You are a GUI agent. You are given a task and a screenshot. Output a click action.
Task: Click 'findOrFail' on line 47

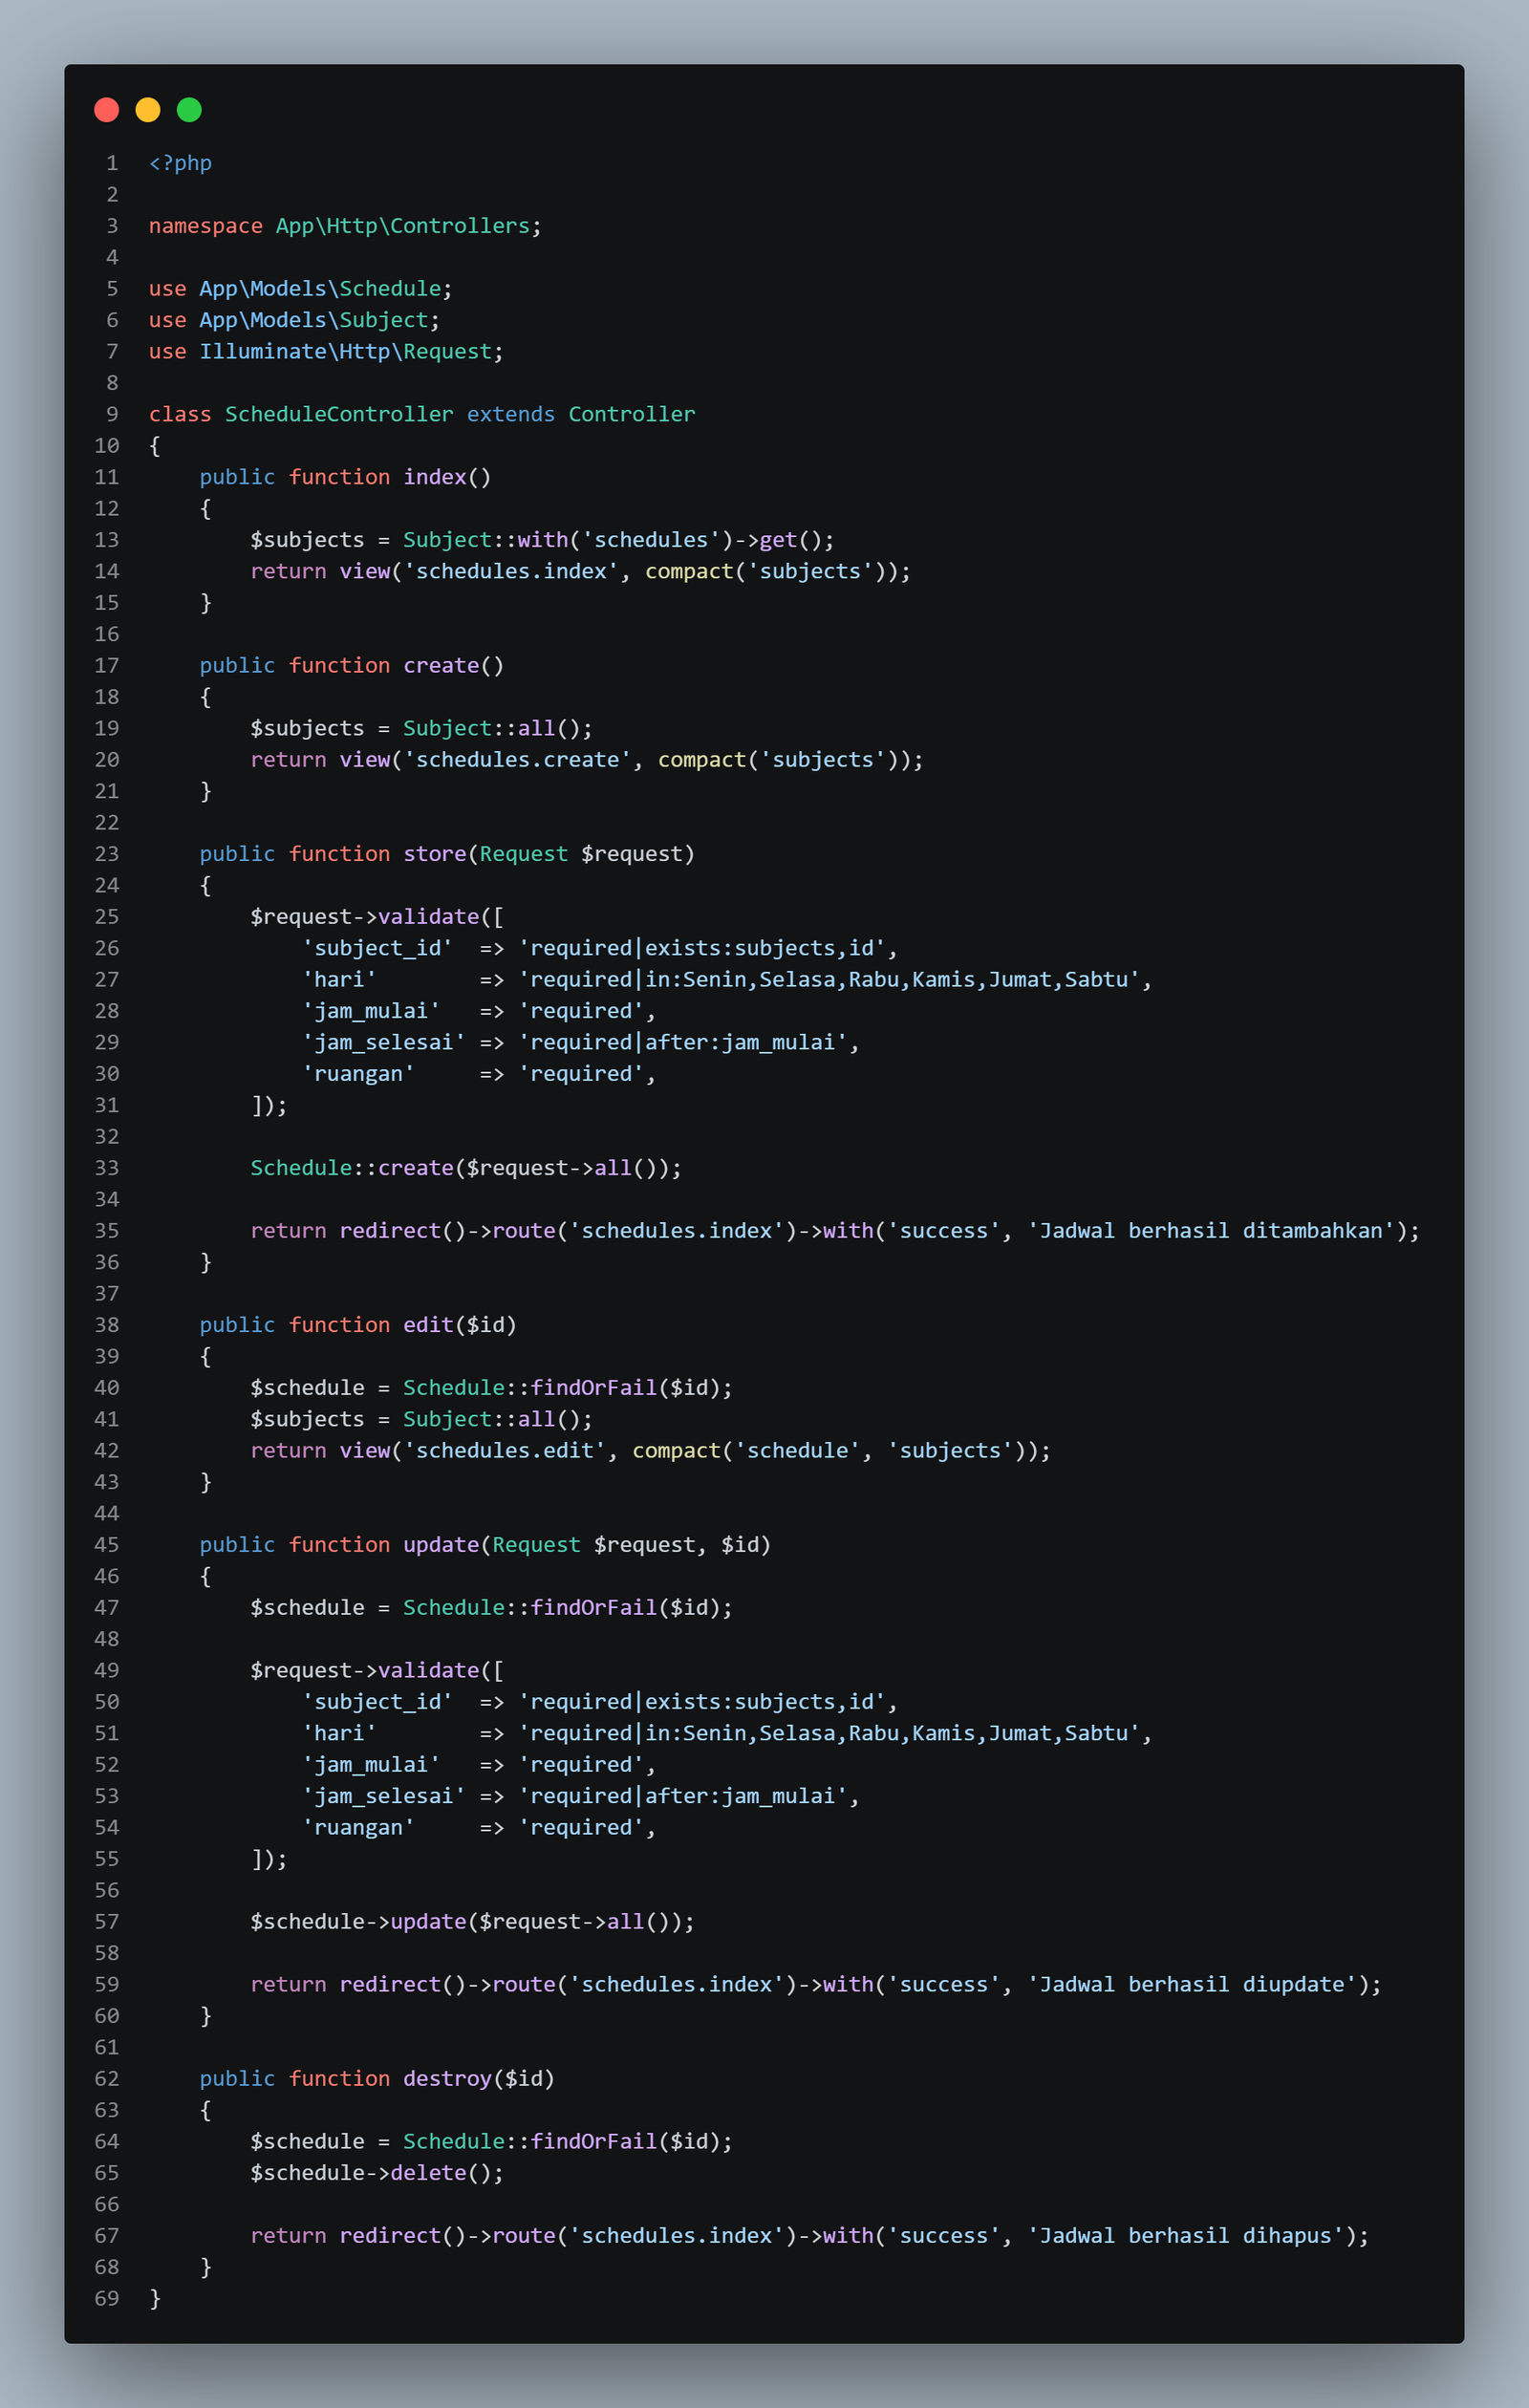(x=593, y=1608)
